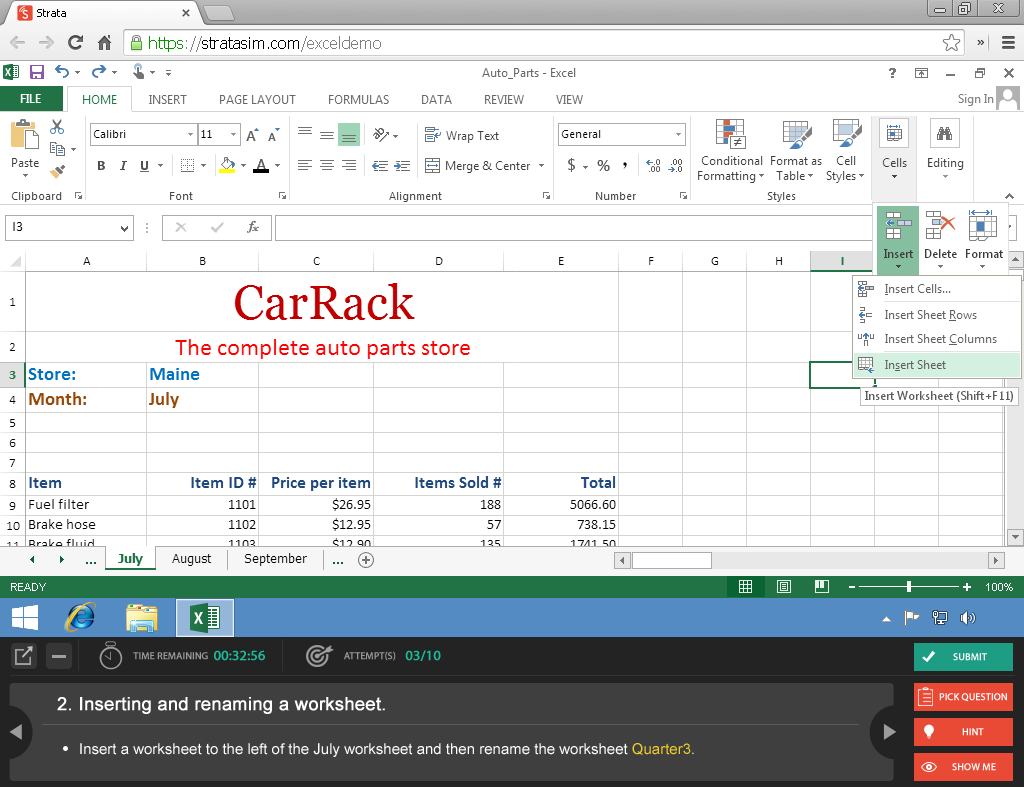Click Sign In at top right
1024x787 pixels.
click(x=975, y=99)
